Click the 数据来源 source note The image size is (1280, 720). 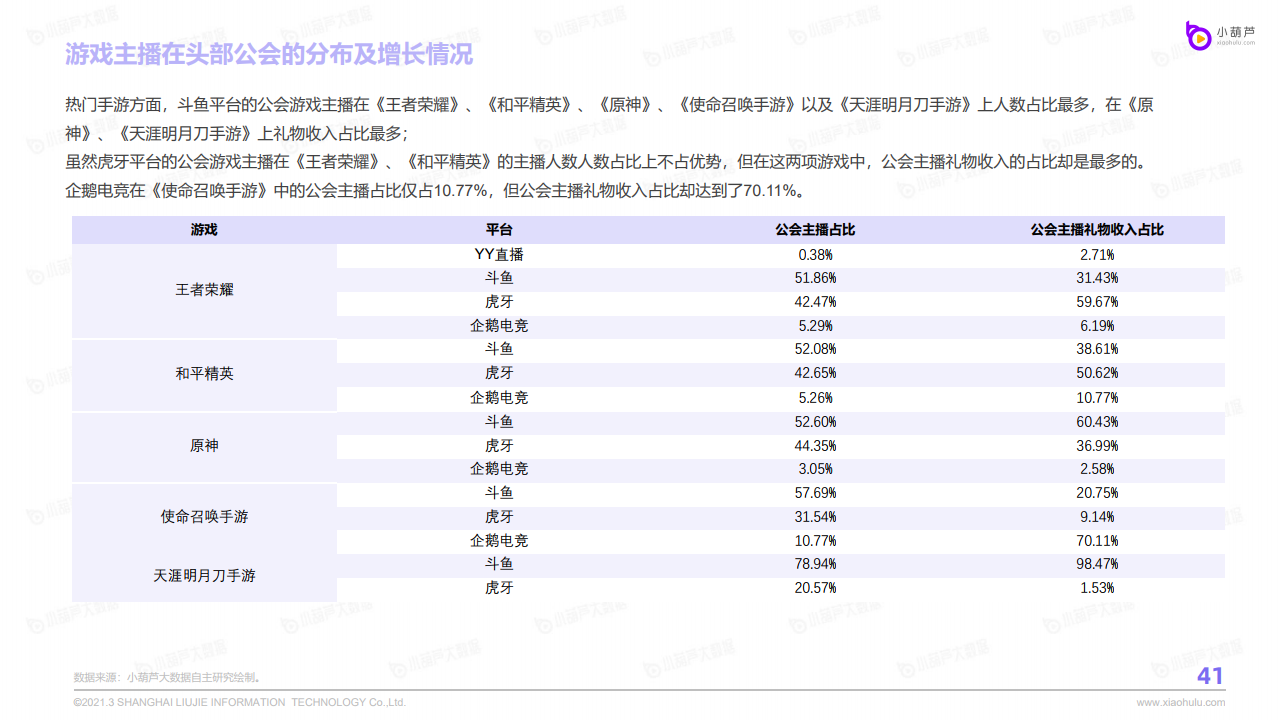(x=167, y=677)
